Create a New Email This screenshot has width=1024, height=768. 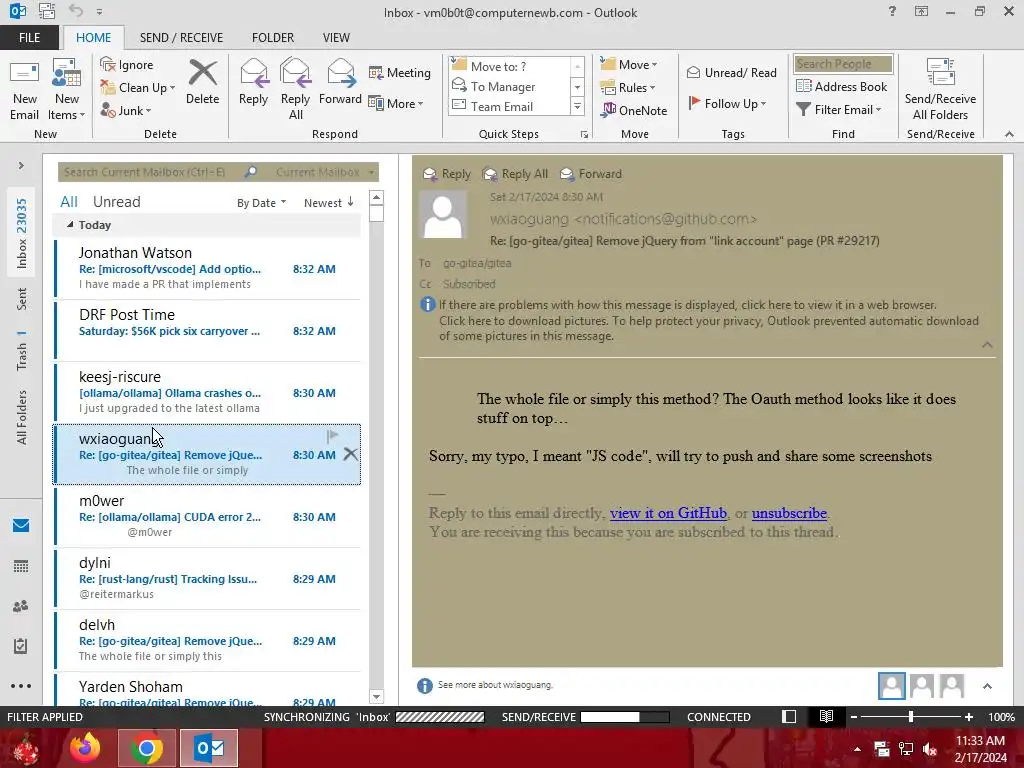point(25,90)
